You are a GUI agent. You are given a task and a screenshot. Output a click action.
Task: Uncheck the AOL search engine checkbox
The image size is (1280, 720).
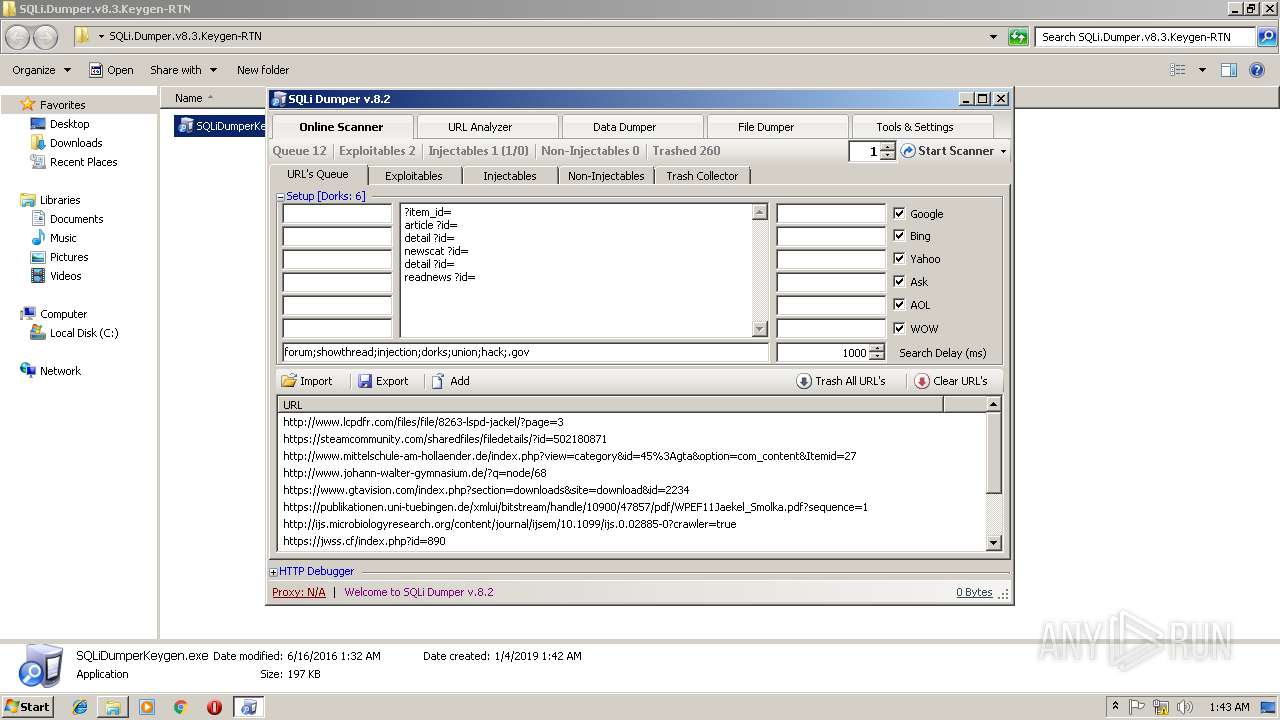(x=899, y=304)
